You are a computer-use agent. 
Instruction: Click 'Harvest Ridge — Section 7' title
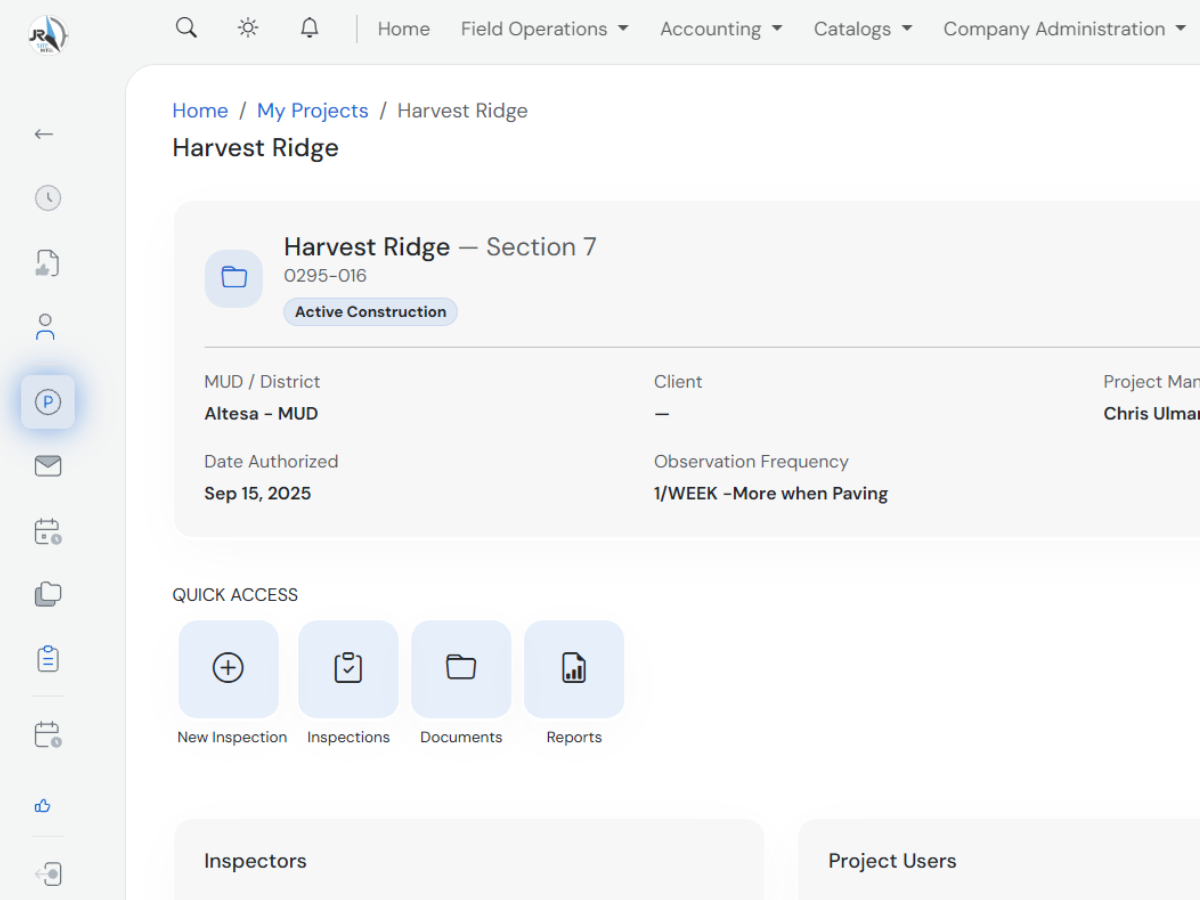click(x=440, y=247)
